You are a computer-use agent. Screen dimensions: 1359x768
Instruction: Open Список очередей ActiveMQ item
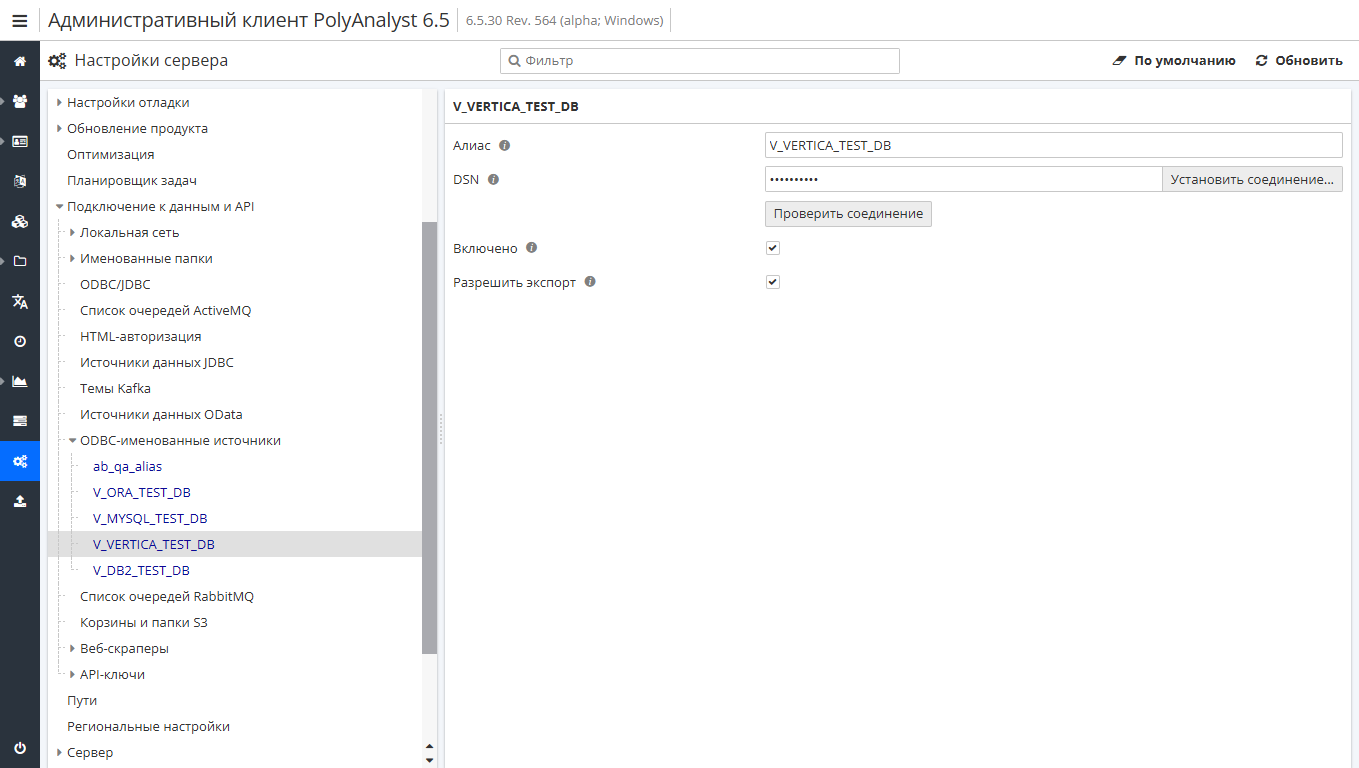point(165,310)
